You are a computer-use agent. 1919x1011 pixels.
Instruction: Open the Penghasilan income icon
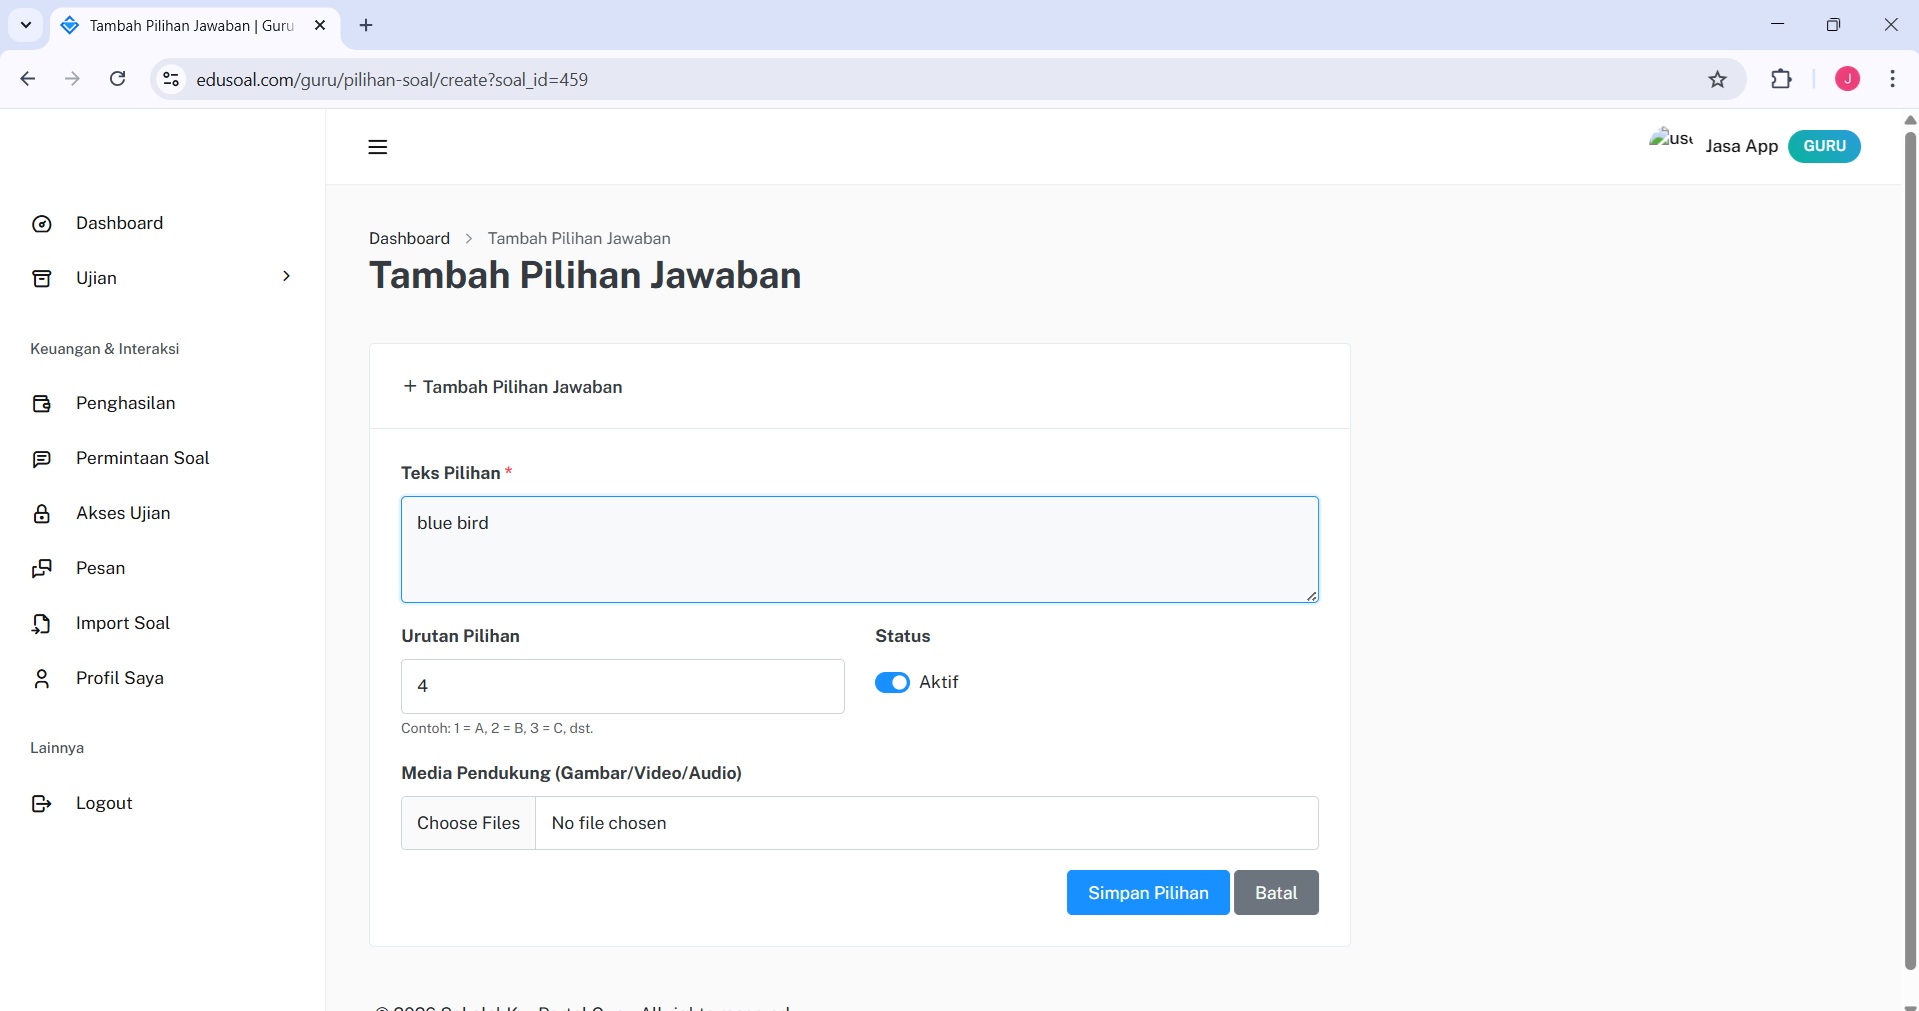tap(41, 403)
